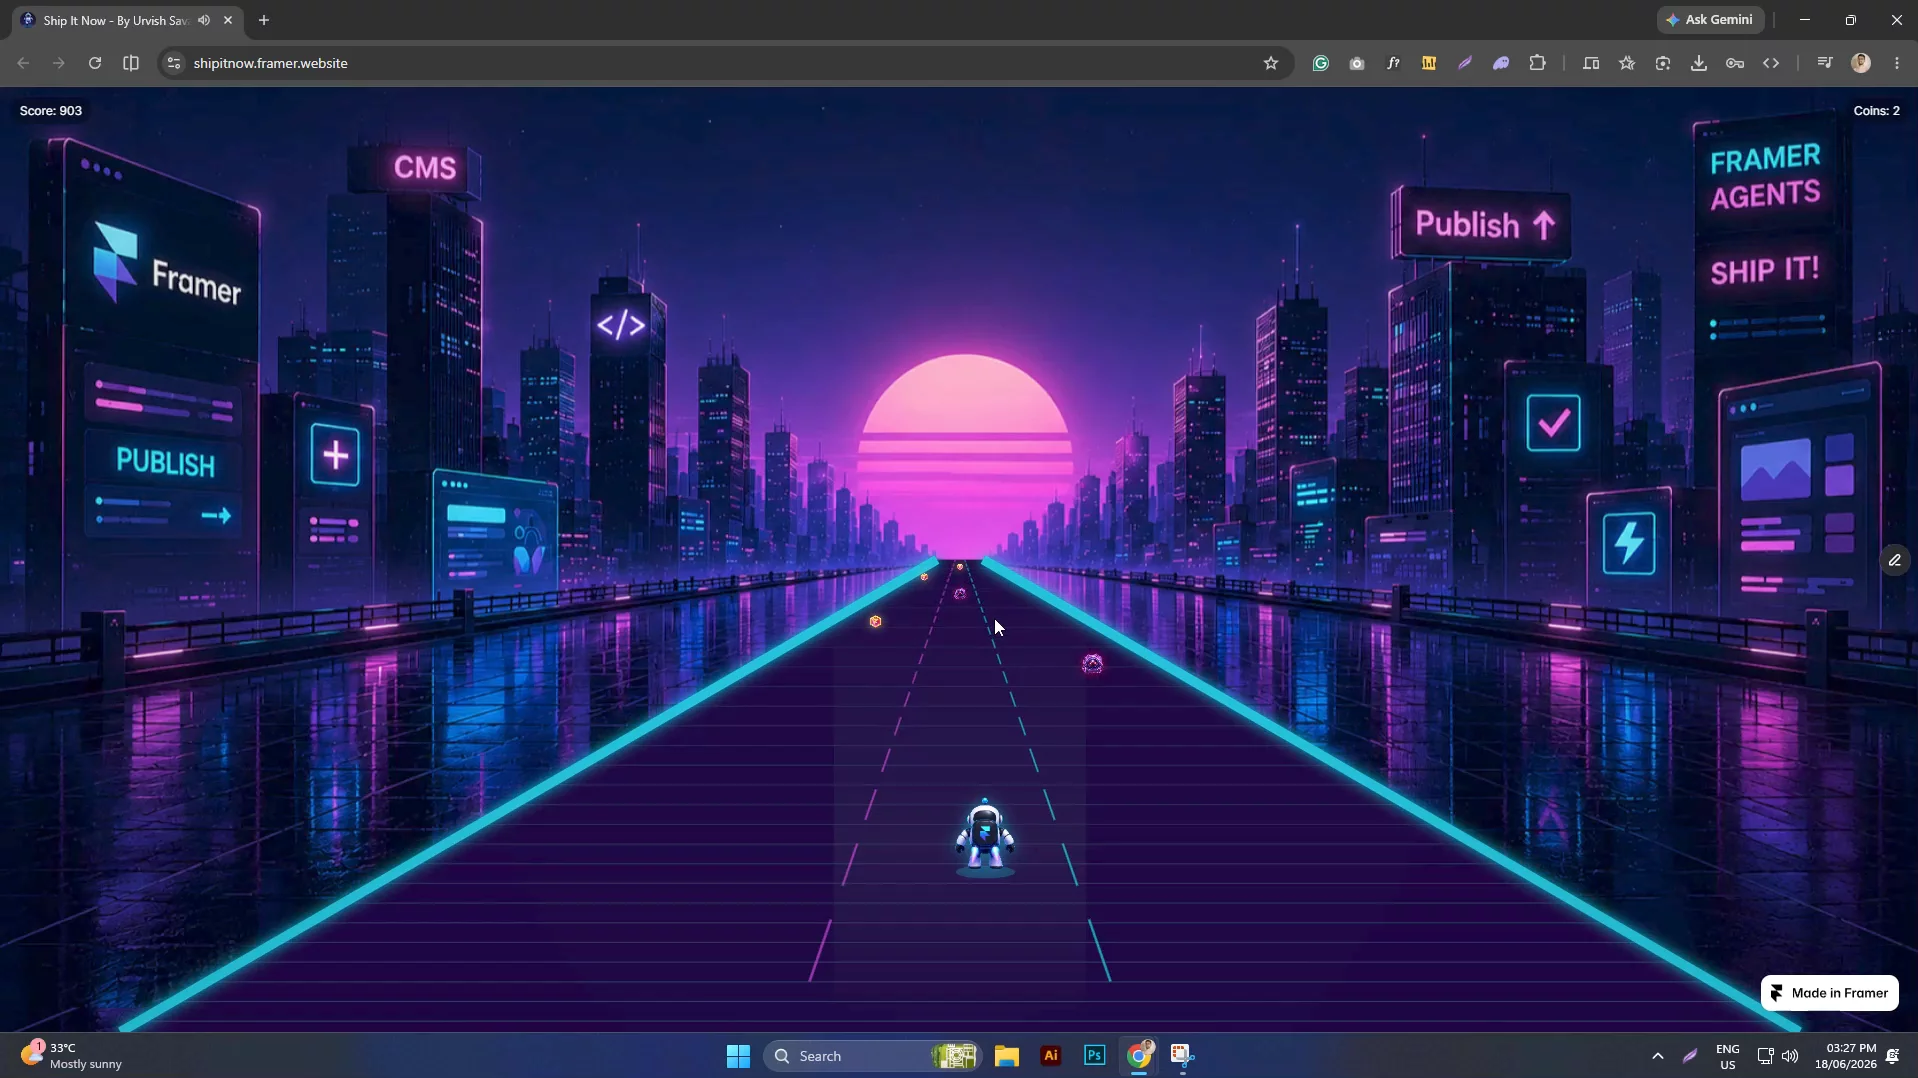Open the Windows Start menu
Image resolution: width=1918 pixels, height=1078 pixels.
click(x=738, y=1056)
